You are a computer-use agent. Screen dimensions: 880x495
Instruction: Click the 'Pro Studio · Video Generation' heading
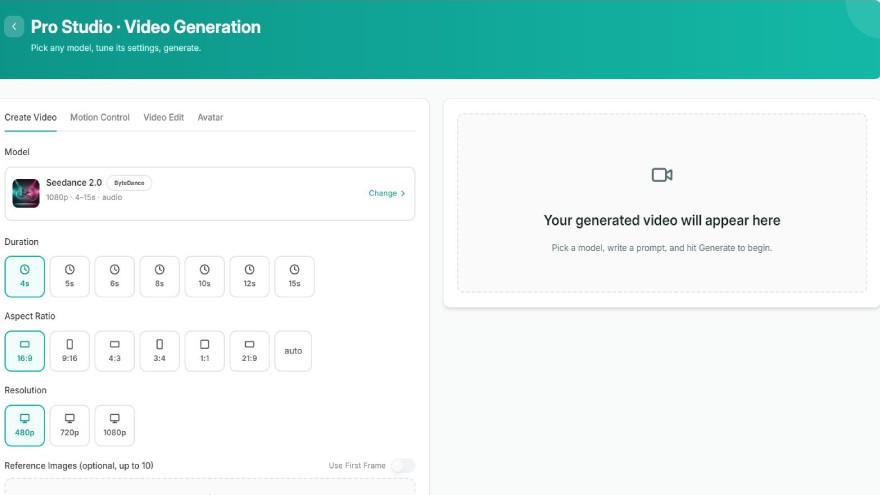pos(145,27)
